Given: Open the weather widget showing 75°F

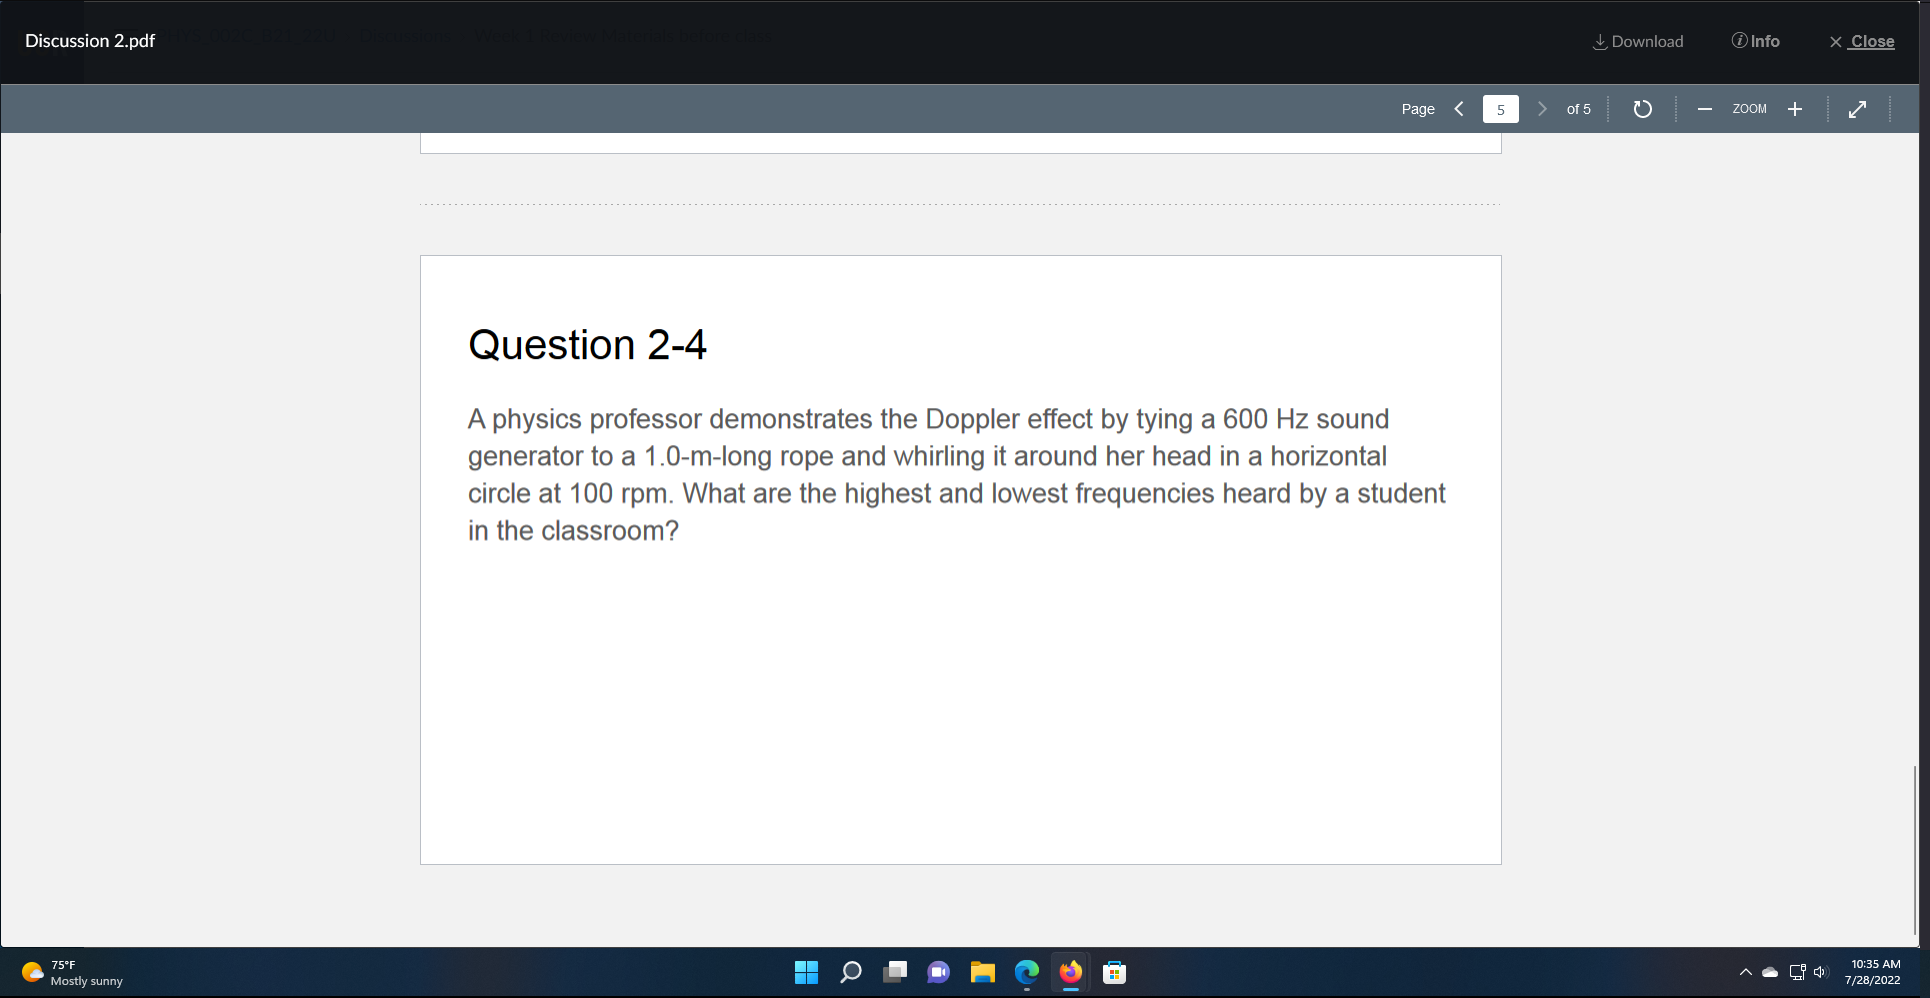Looking at the screenshot, I should [x=70, y=972].
